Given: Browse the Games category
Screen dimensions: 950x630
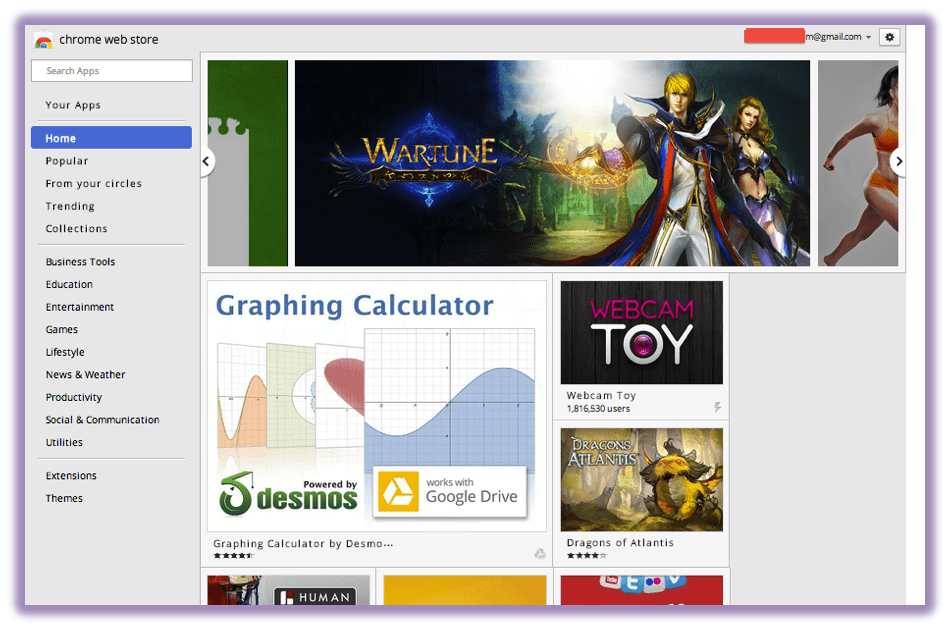Looking at the screenshot, I should pyautogui.click(x=61, y=329).
